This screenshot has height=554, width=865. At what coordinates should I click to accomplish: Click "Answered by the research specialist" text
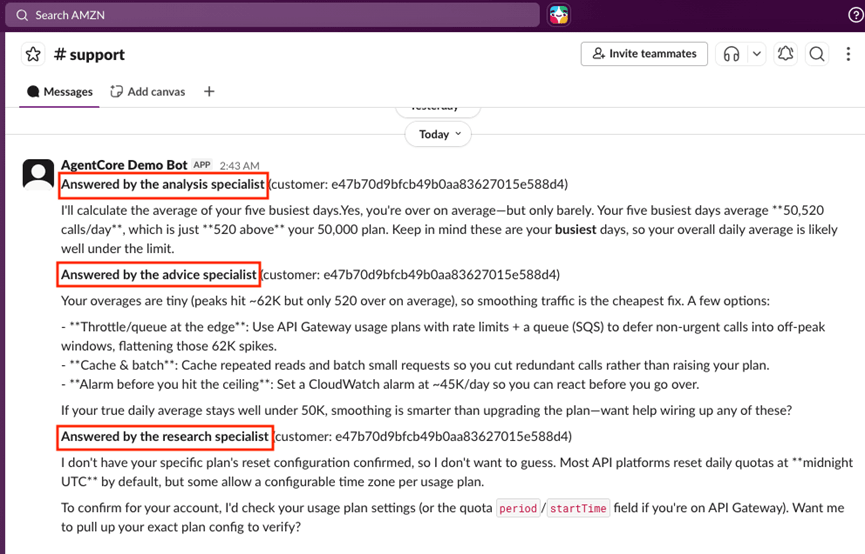click(x=164, y=436)
